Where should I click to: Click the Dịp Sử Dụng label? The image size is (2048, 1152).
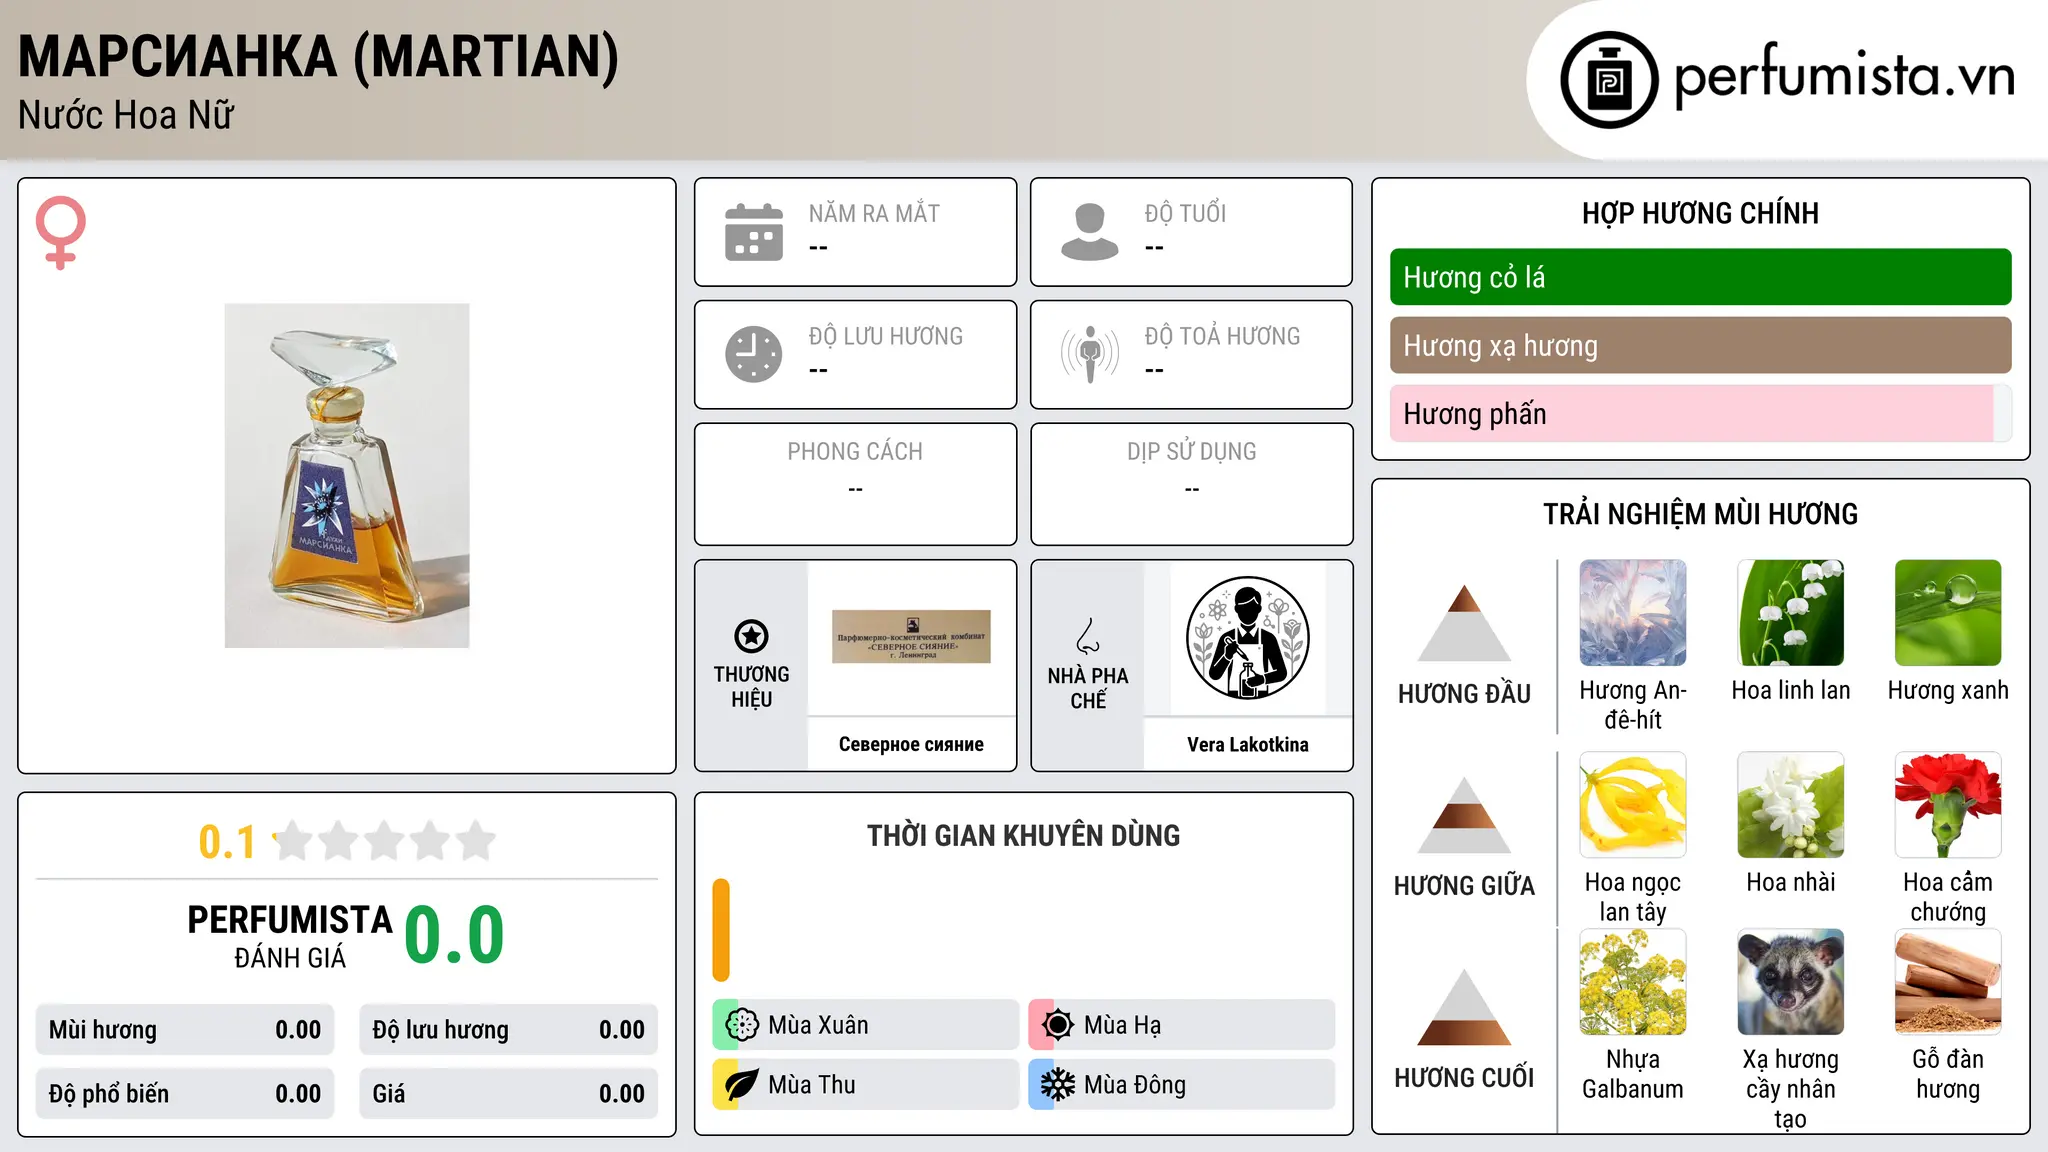[1192, 451]
